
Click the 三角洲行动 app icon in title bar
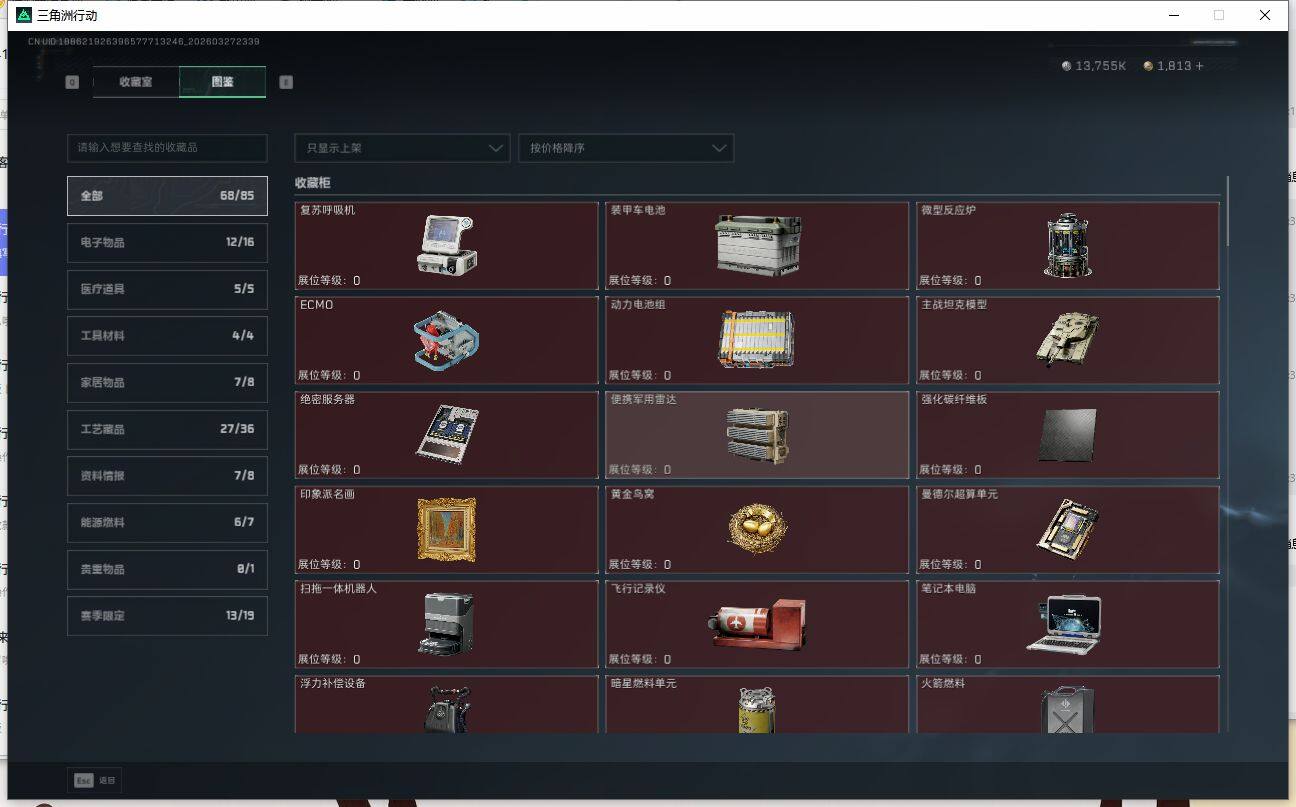click(x=24, y=15)
